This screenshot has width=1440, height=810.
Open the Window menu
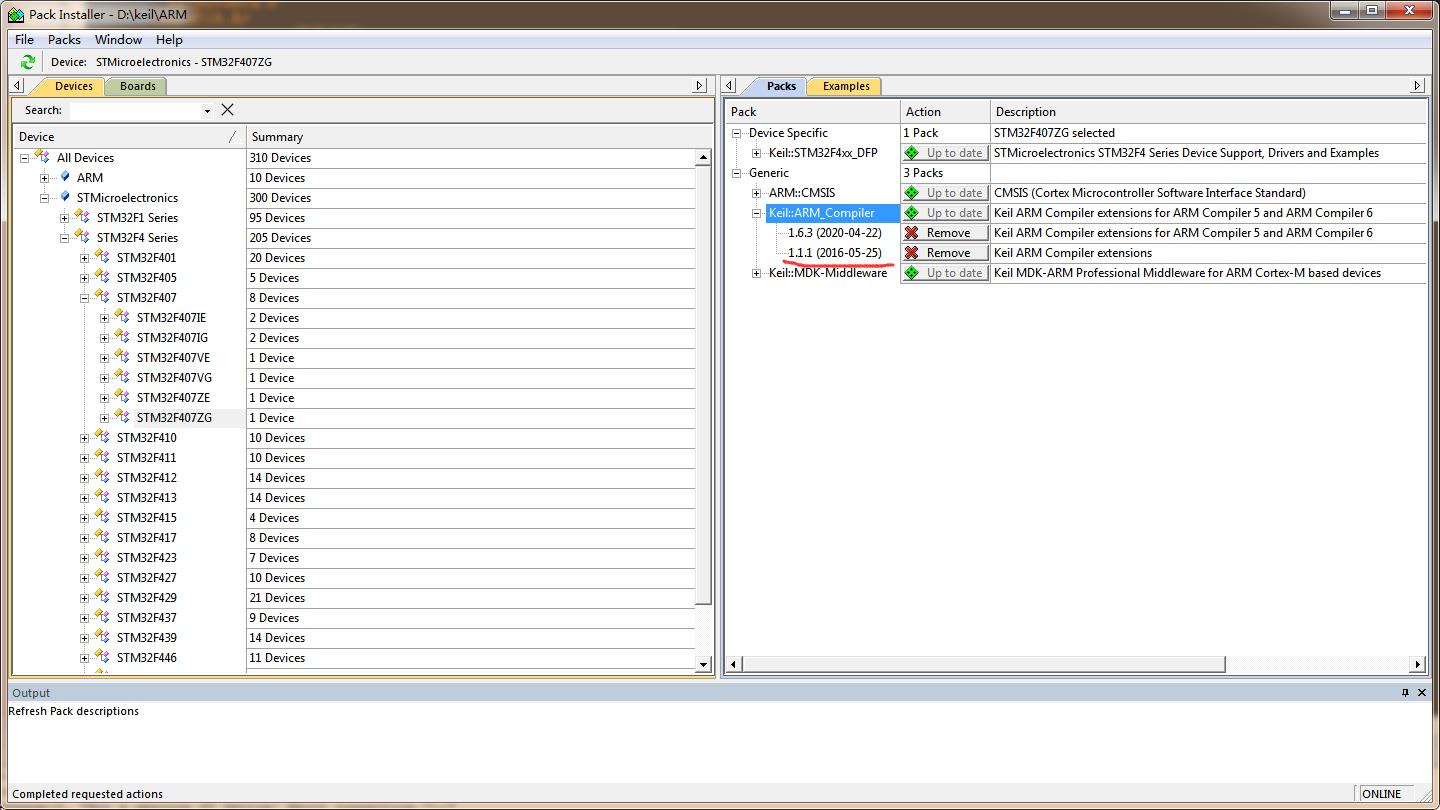118,39
